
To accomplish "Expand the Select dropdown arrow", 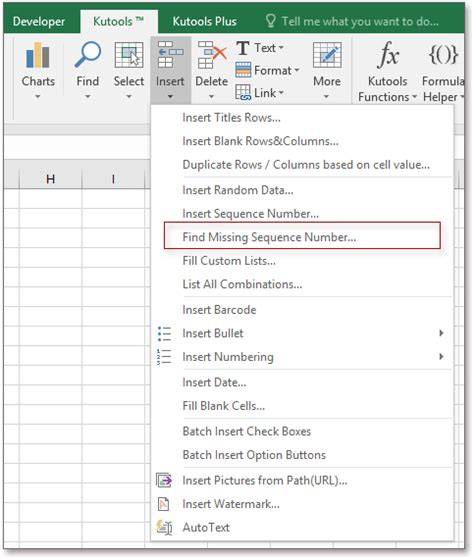I will (129, 97).
